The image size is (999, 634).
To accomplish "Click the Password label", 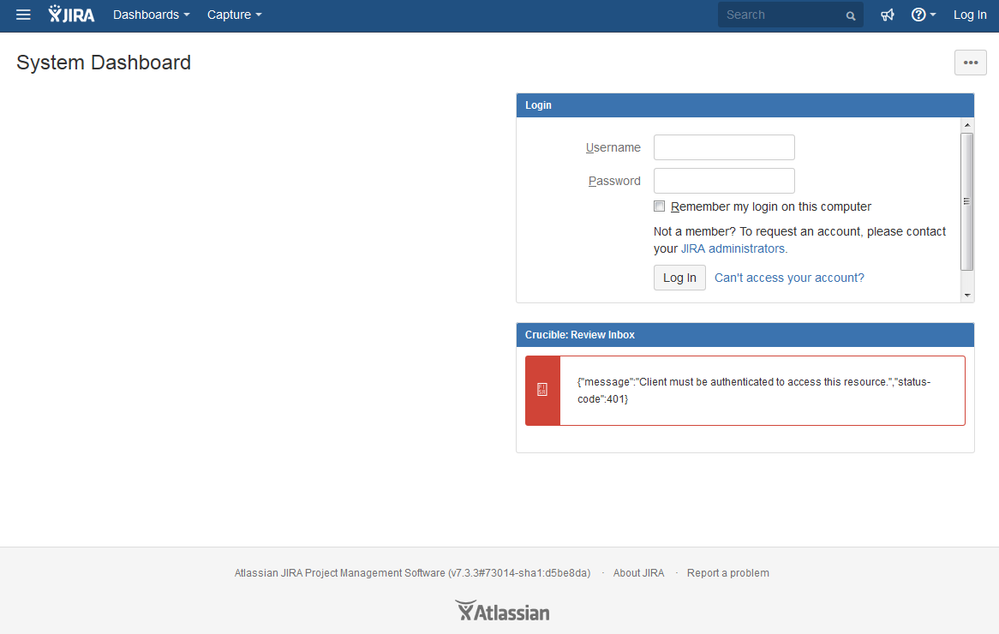I will tap(614, 181).
